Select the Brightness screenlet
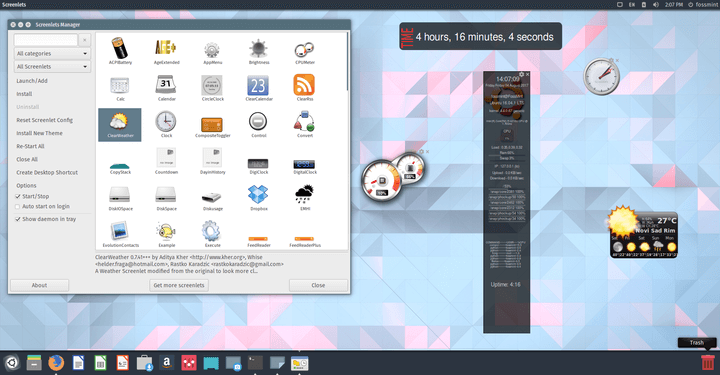Image resolution: width=720 pixels, height=375 pixels. coord(259,50)
